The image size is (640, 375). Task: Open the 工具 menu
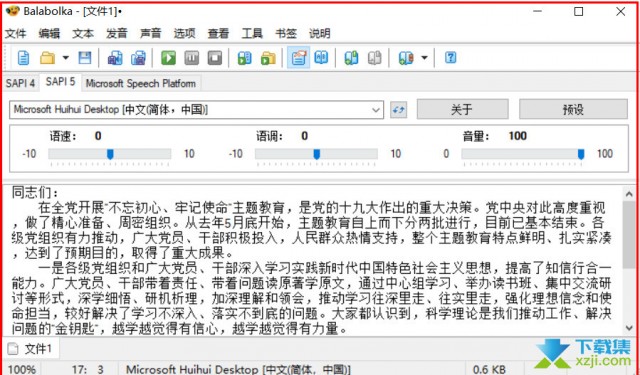[252, 33]
